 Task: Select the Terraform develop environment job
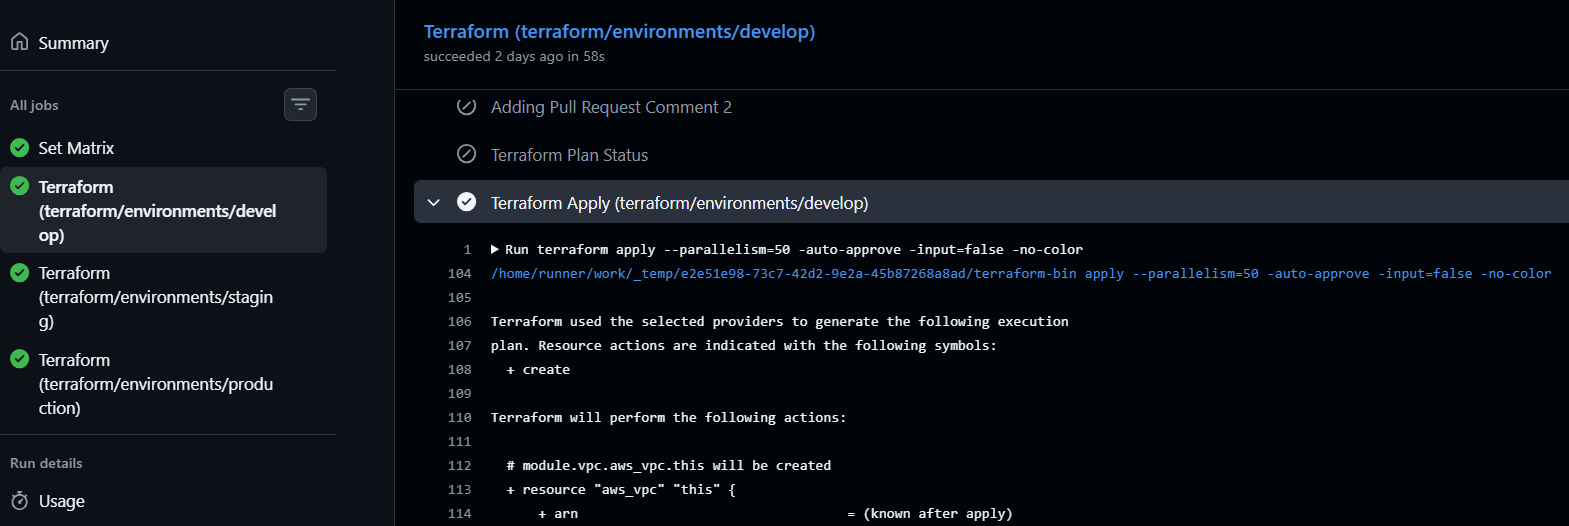[164, 210]
